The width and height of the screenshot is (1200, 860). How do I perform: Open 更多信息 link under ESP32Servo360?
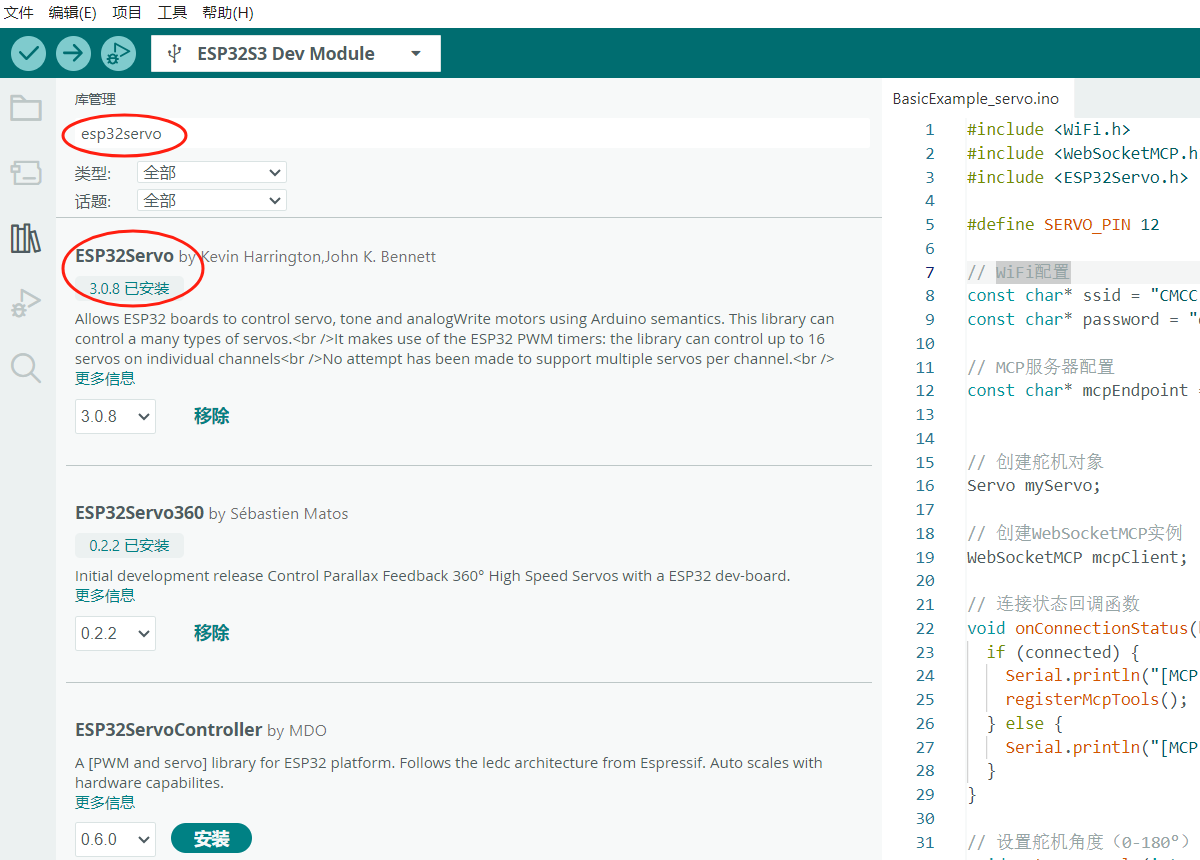point(105,595)
